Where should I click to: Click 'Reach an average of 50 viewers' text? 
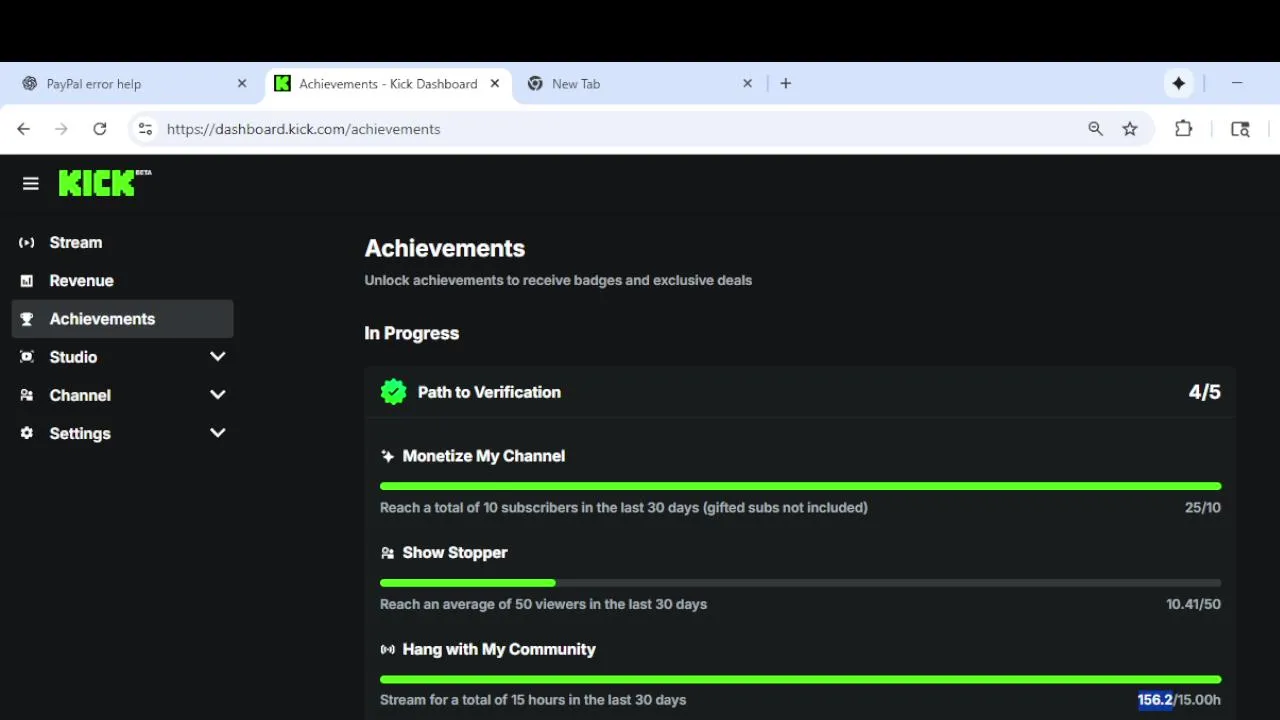543,604
